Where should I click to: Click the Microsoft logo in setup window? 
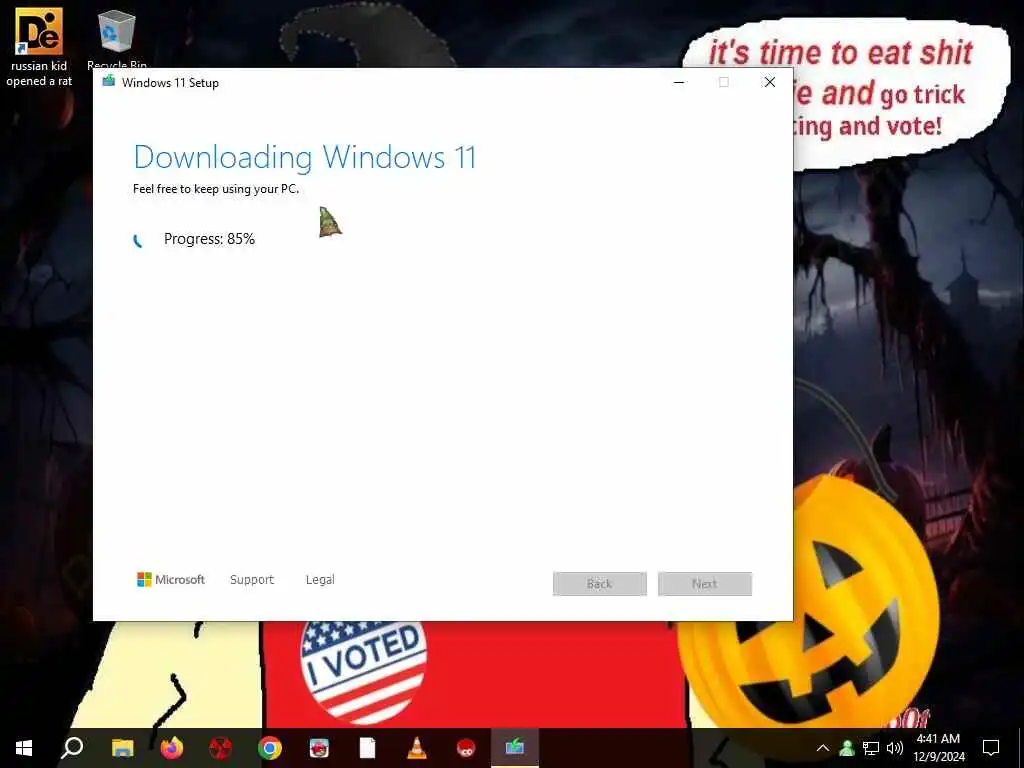coord(170,579)
